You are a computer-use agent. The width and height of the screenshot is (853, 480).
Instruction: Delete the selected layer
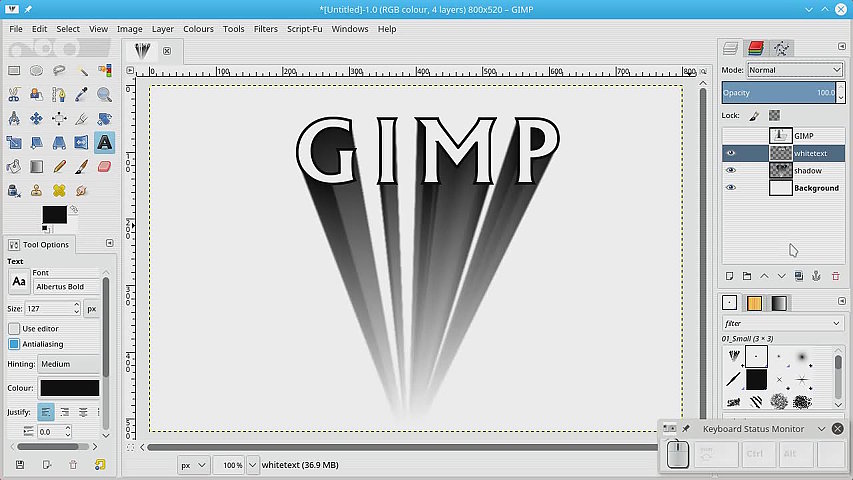click(x=836, y=276)
